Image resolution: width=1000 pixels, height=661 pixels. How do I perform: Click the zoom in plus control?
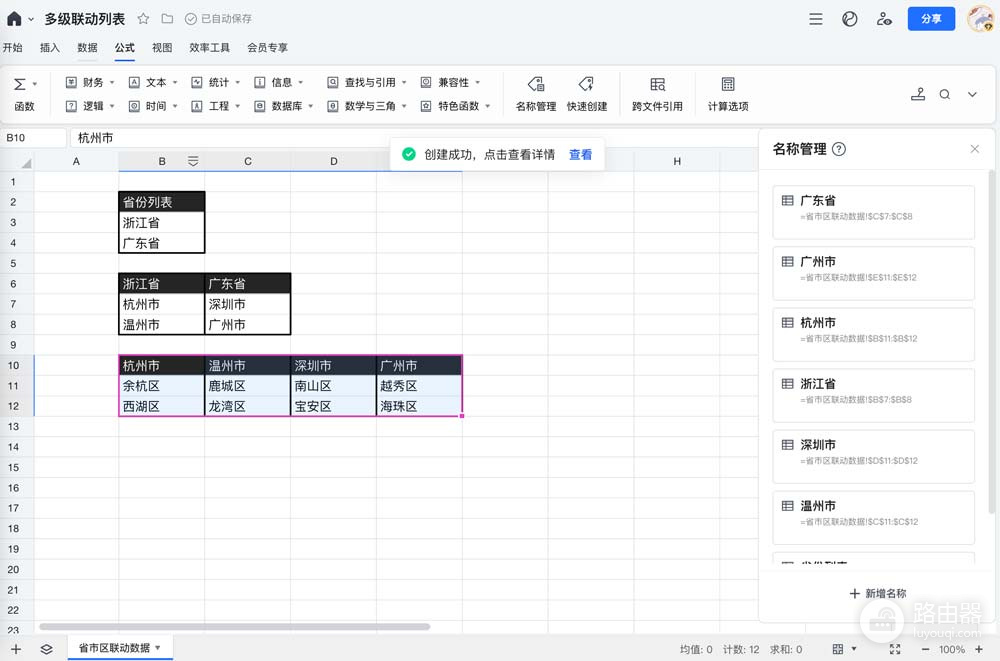pyautogui.click(x=979, y=650)
